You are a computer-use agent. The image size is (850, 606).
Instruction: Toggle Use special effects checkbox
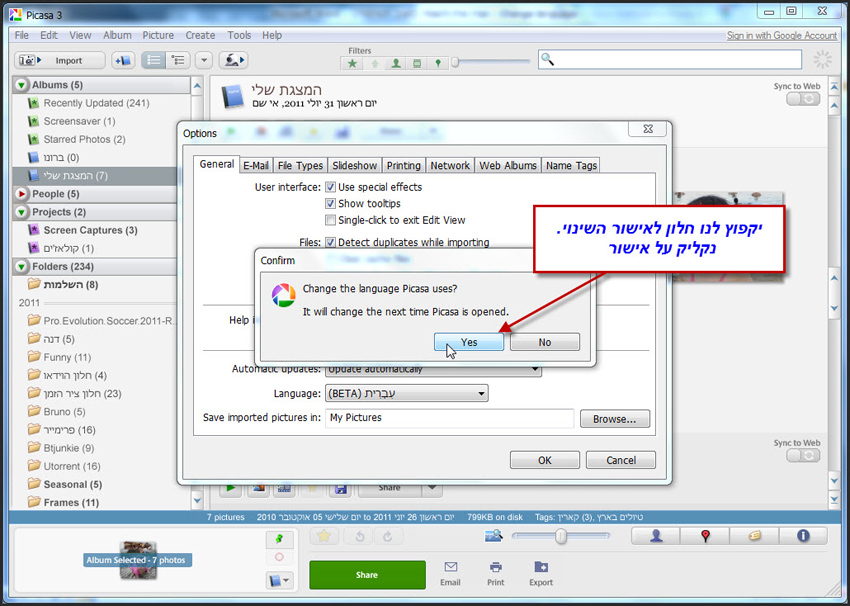click(x=330, y=188)
